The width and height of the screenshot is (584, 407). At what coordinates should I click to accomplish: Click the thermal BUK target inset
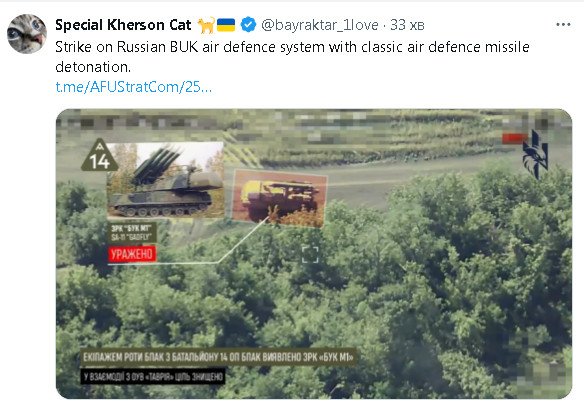point(279,198)
